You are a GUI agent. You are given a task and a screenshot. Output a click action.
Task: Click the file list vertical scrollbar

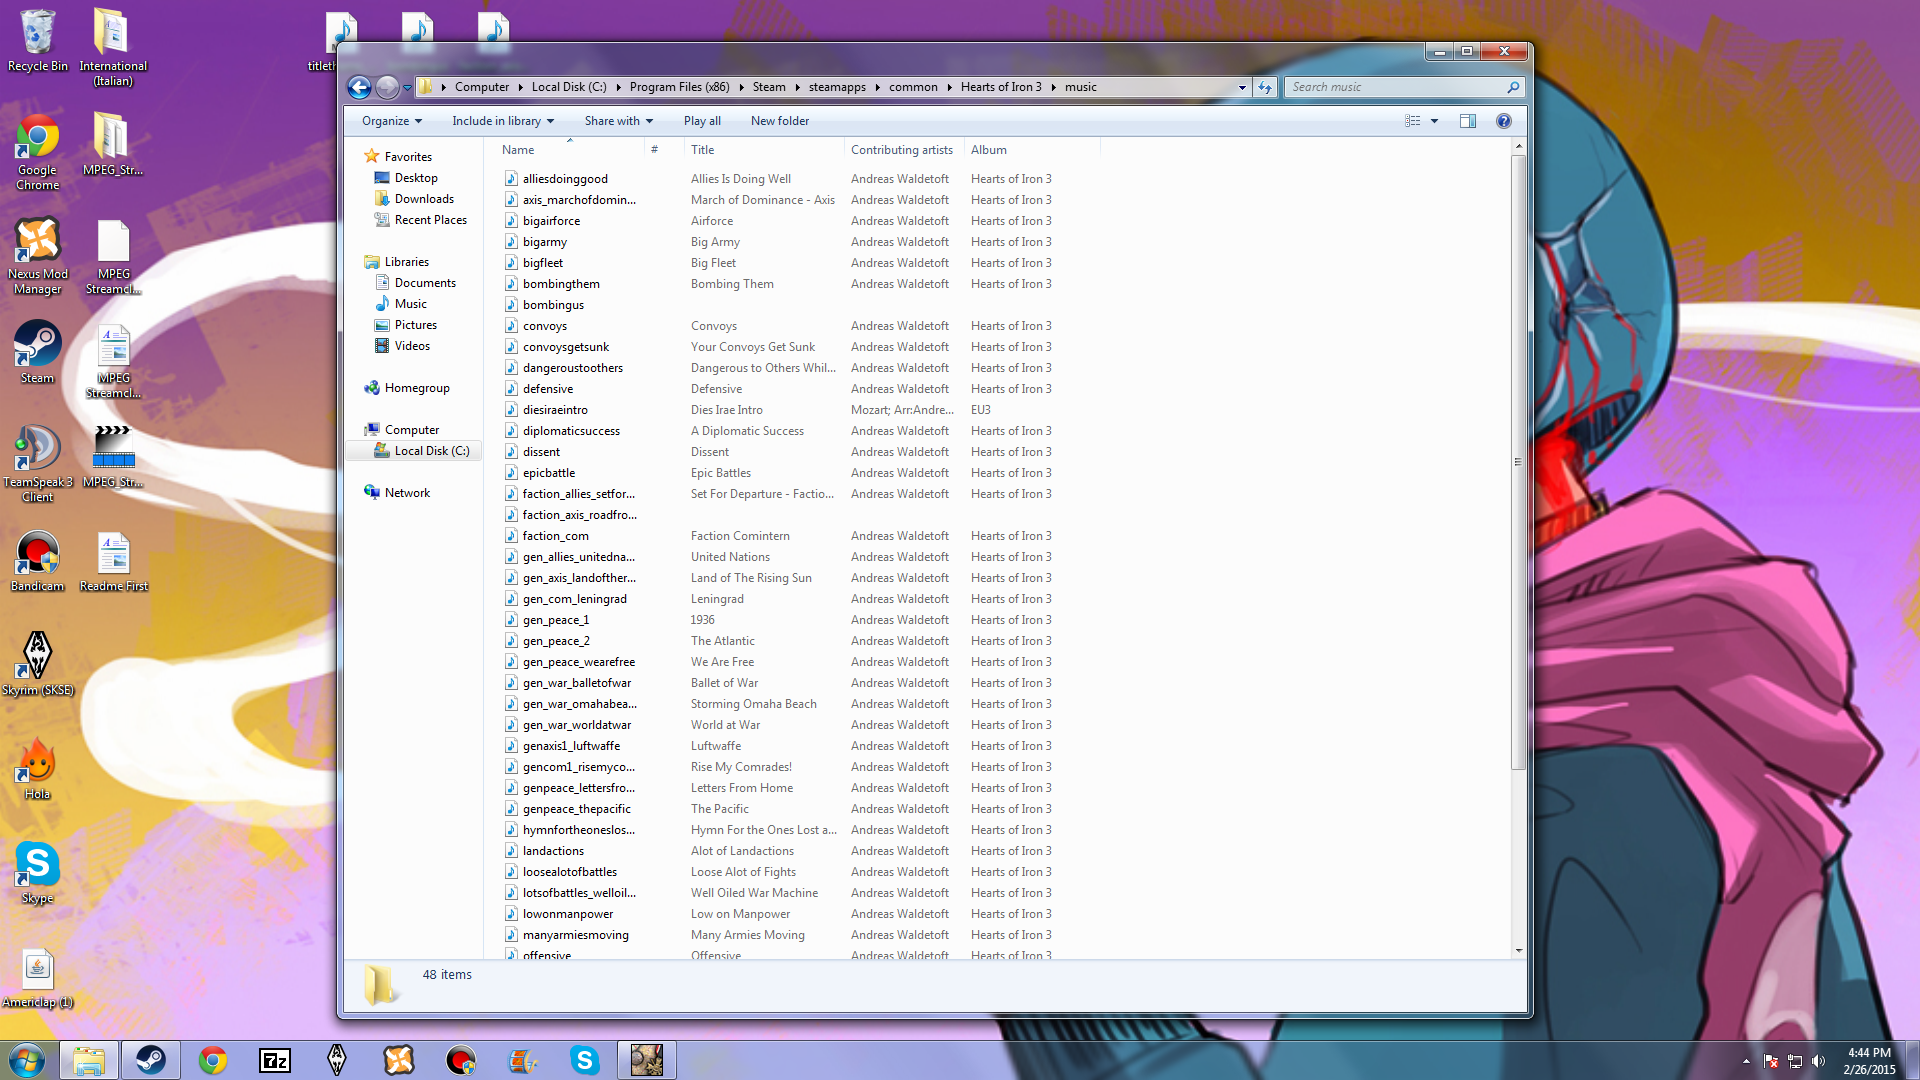pos(1518,460)
